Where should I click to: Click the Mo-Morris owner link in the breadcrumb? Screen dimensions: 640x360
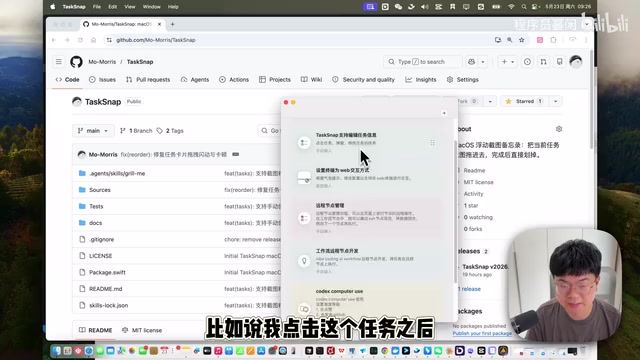[x=102, y=62]
